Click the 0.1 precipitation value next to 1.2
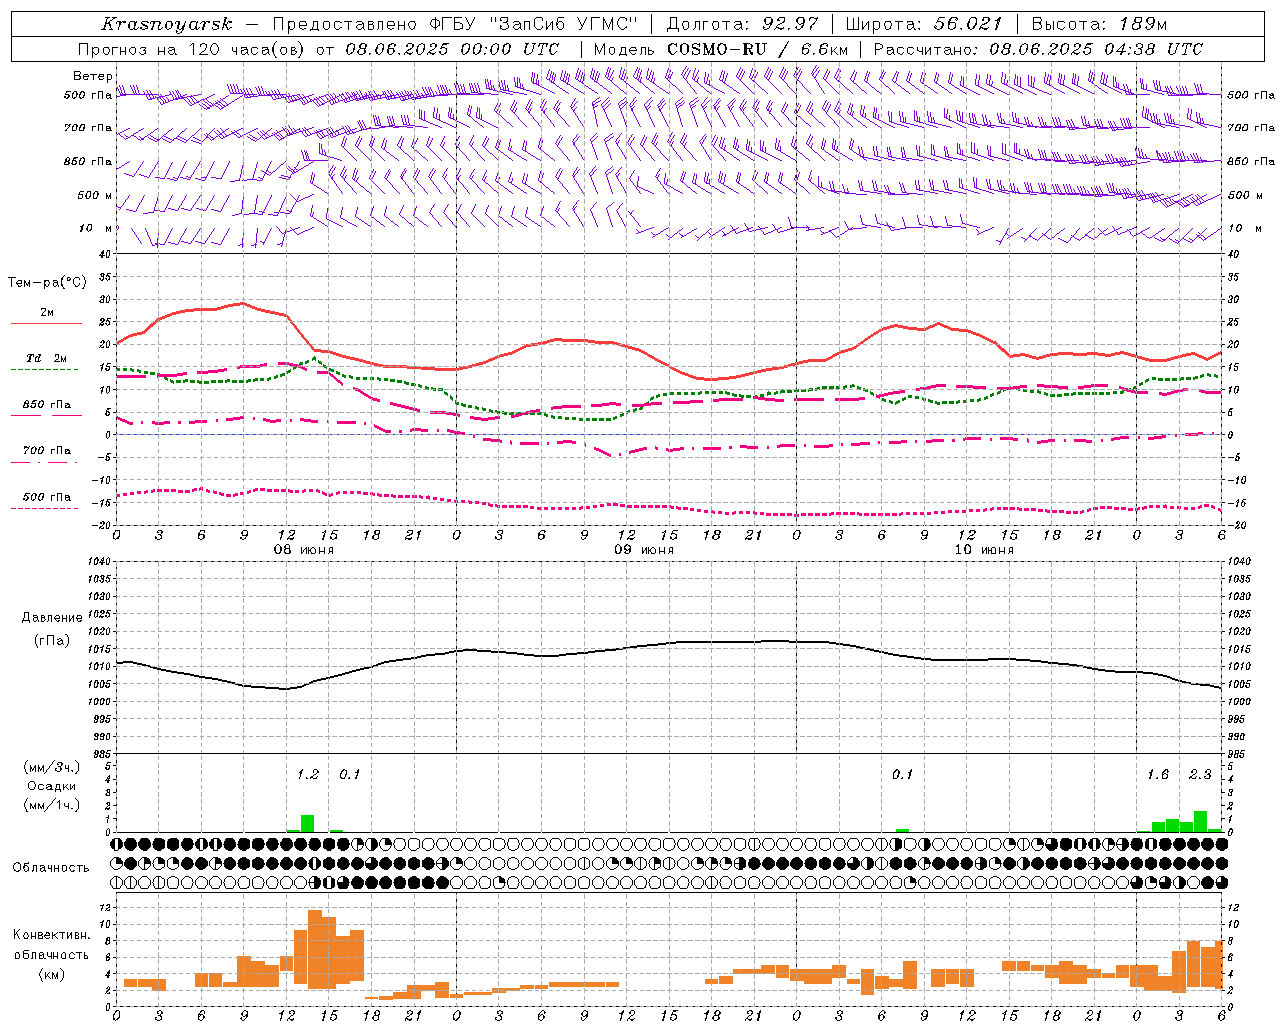1280x1024 pixels. pos(350,774)
